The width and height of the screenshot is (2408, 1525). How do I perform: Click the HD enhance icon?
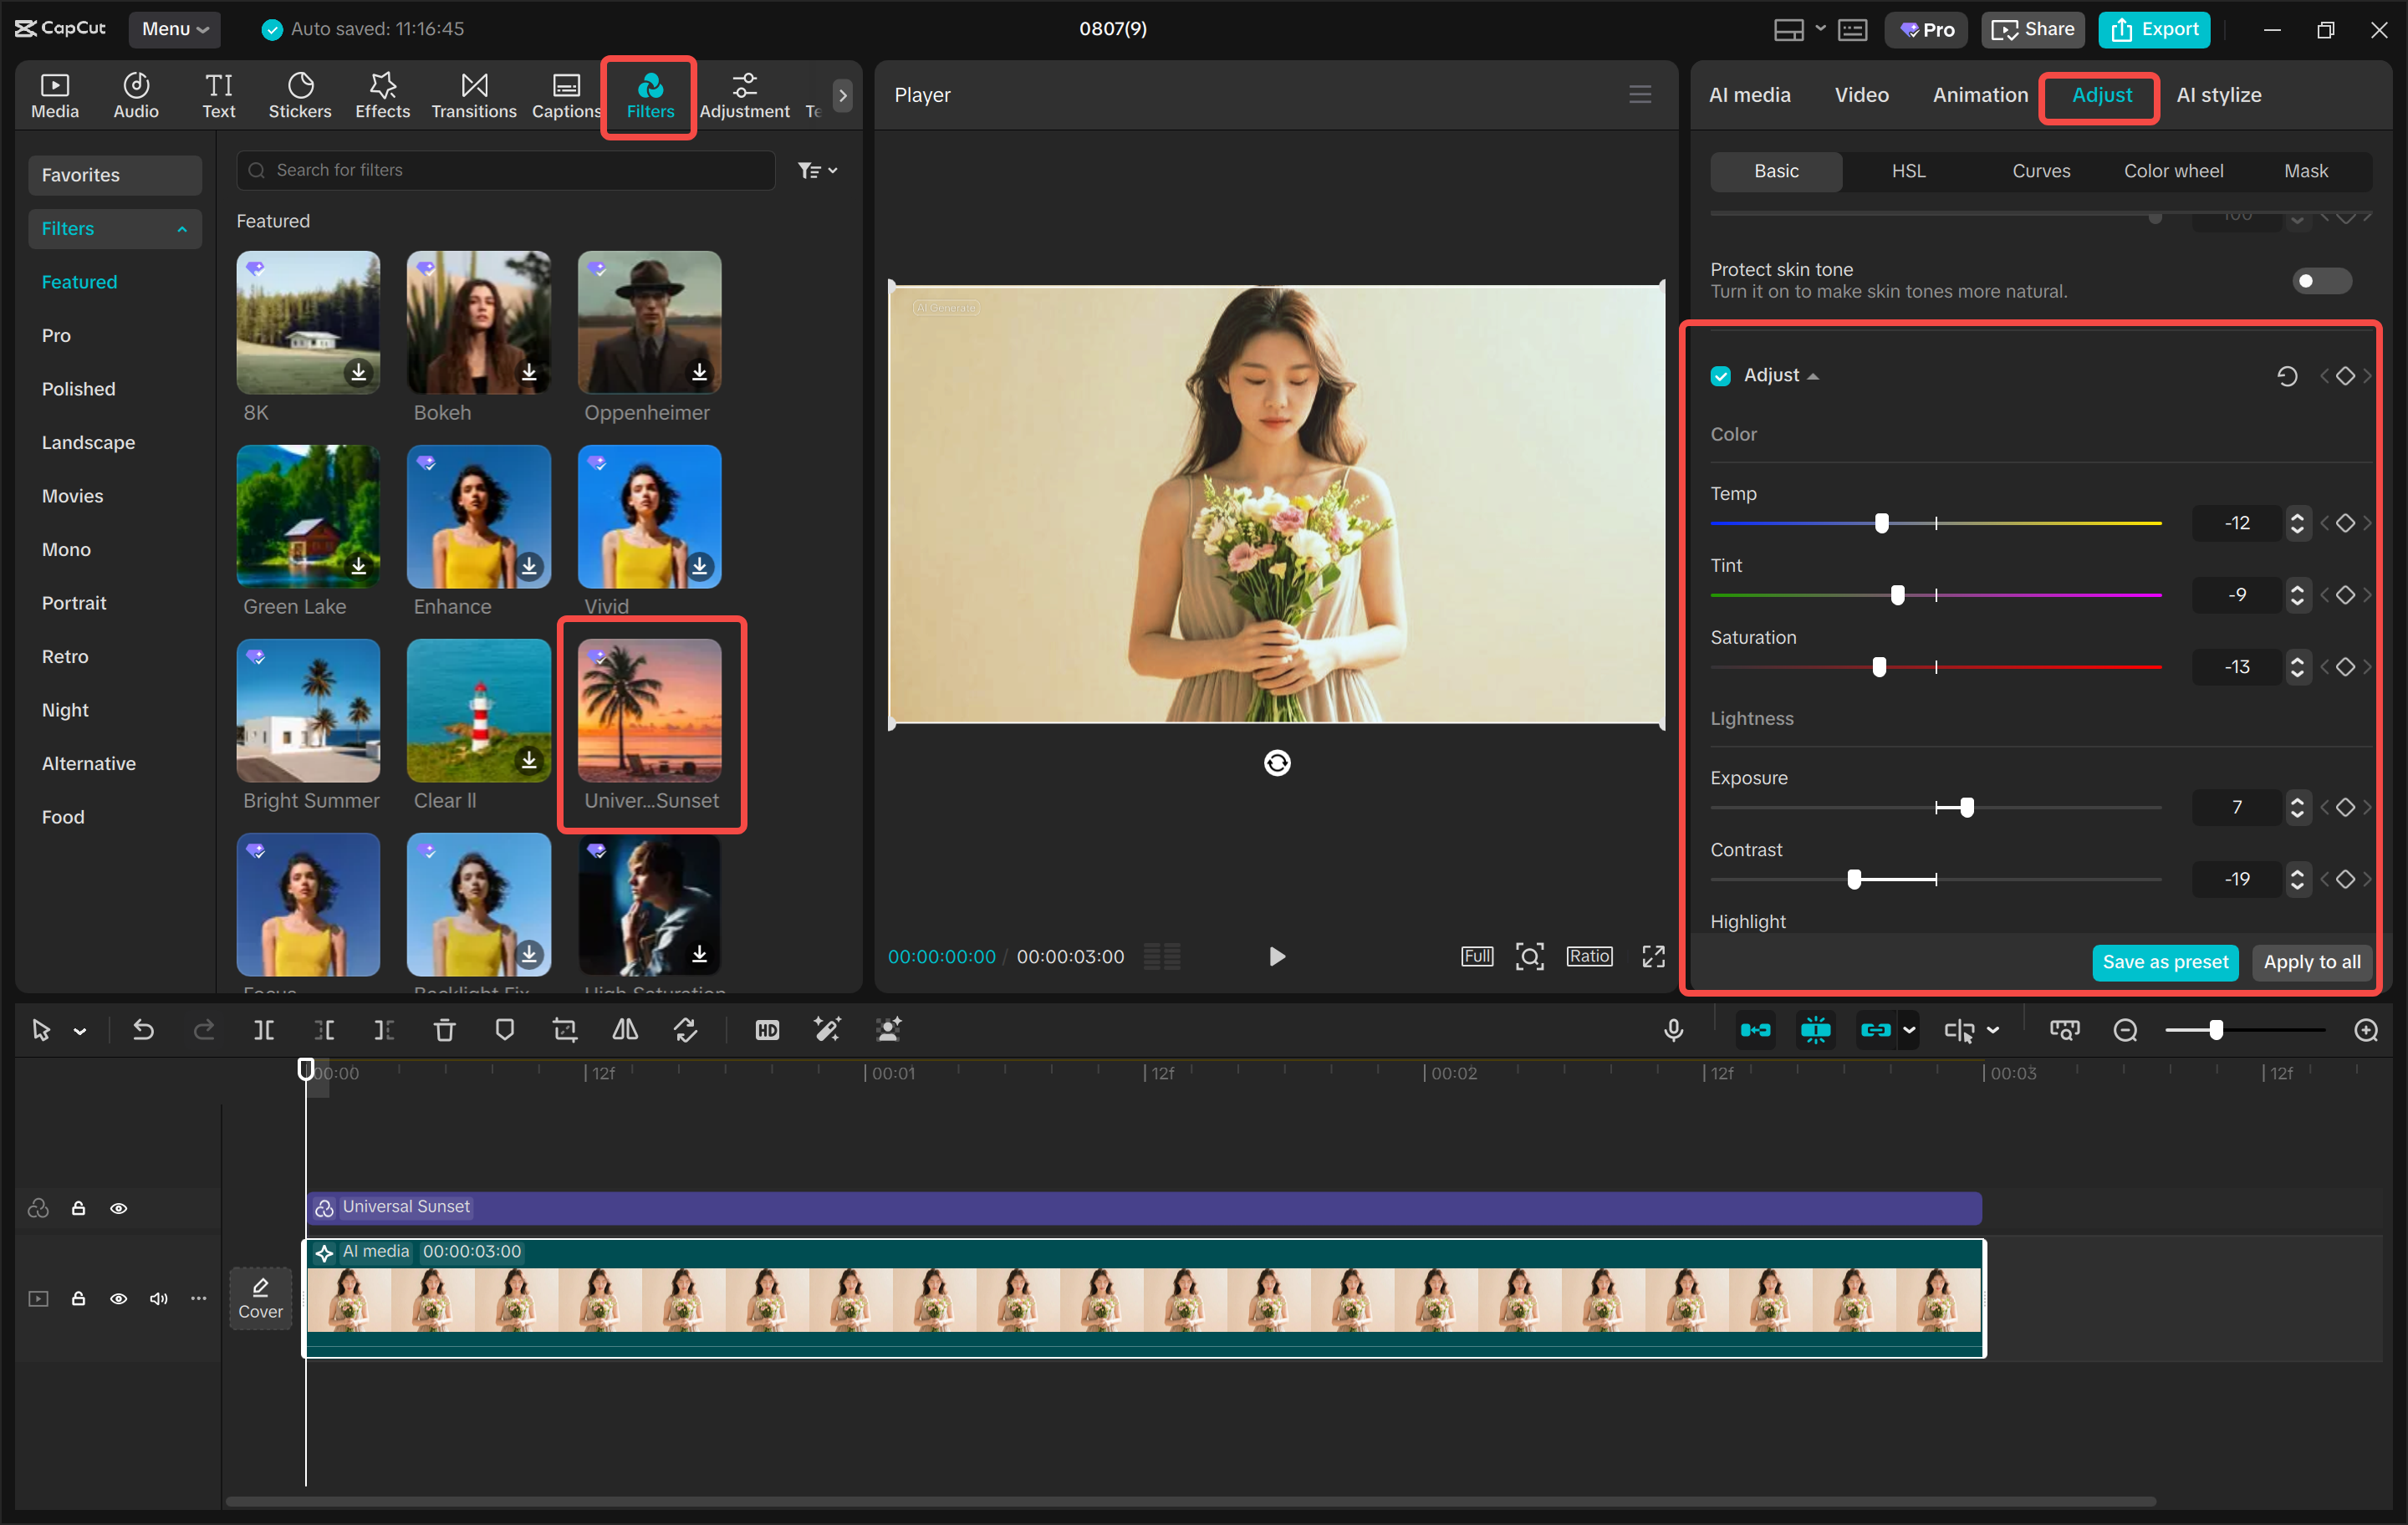click(x=767, y=1030)
